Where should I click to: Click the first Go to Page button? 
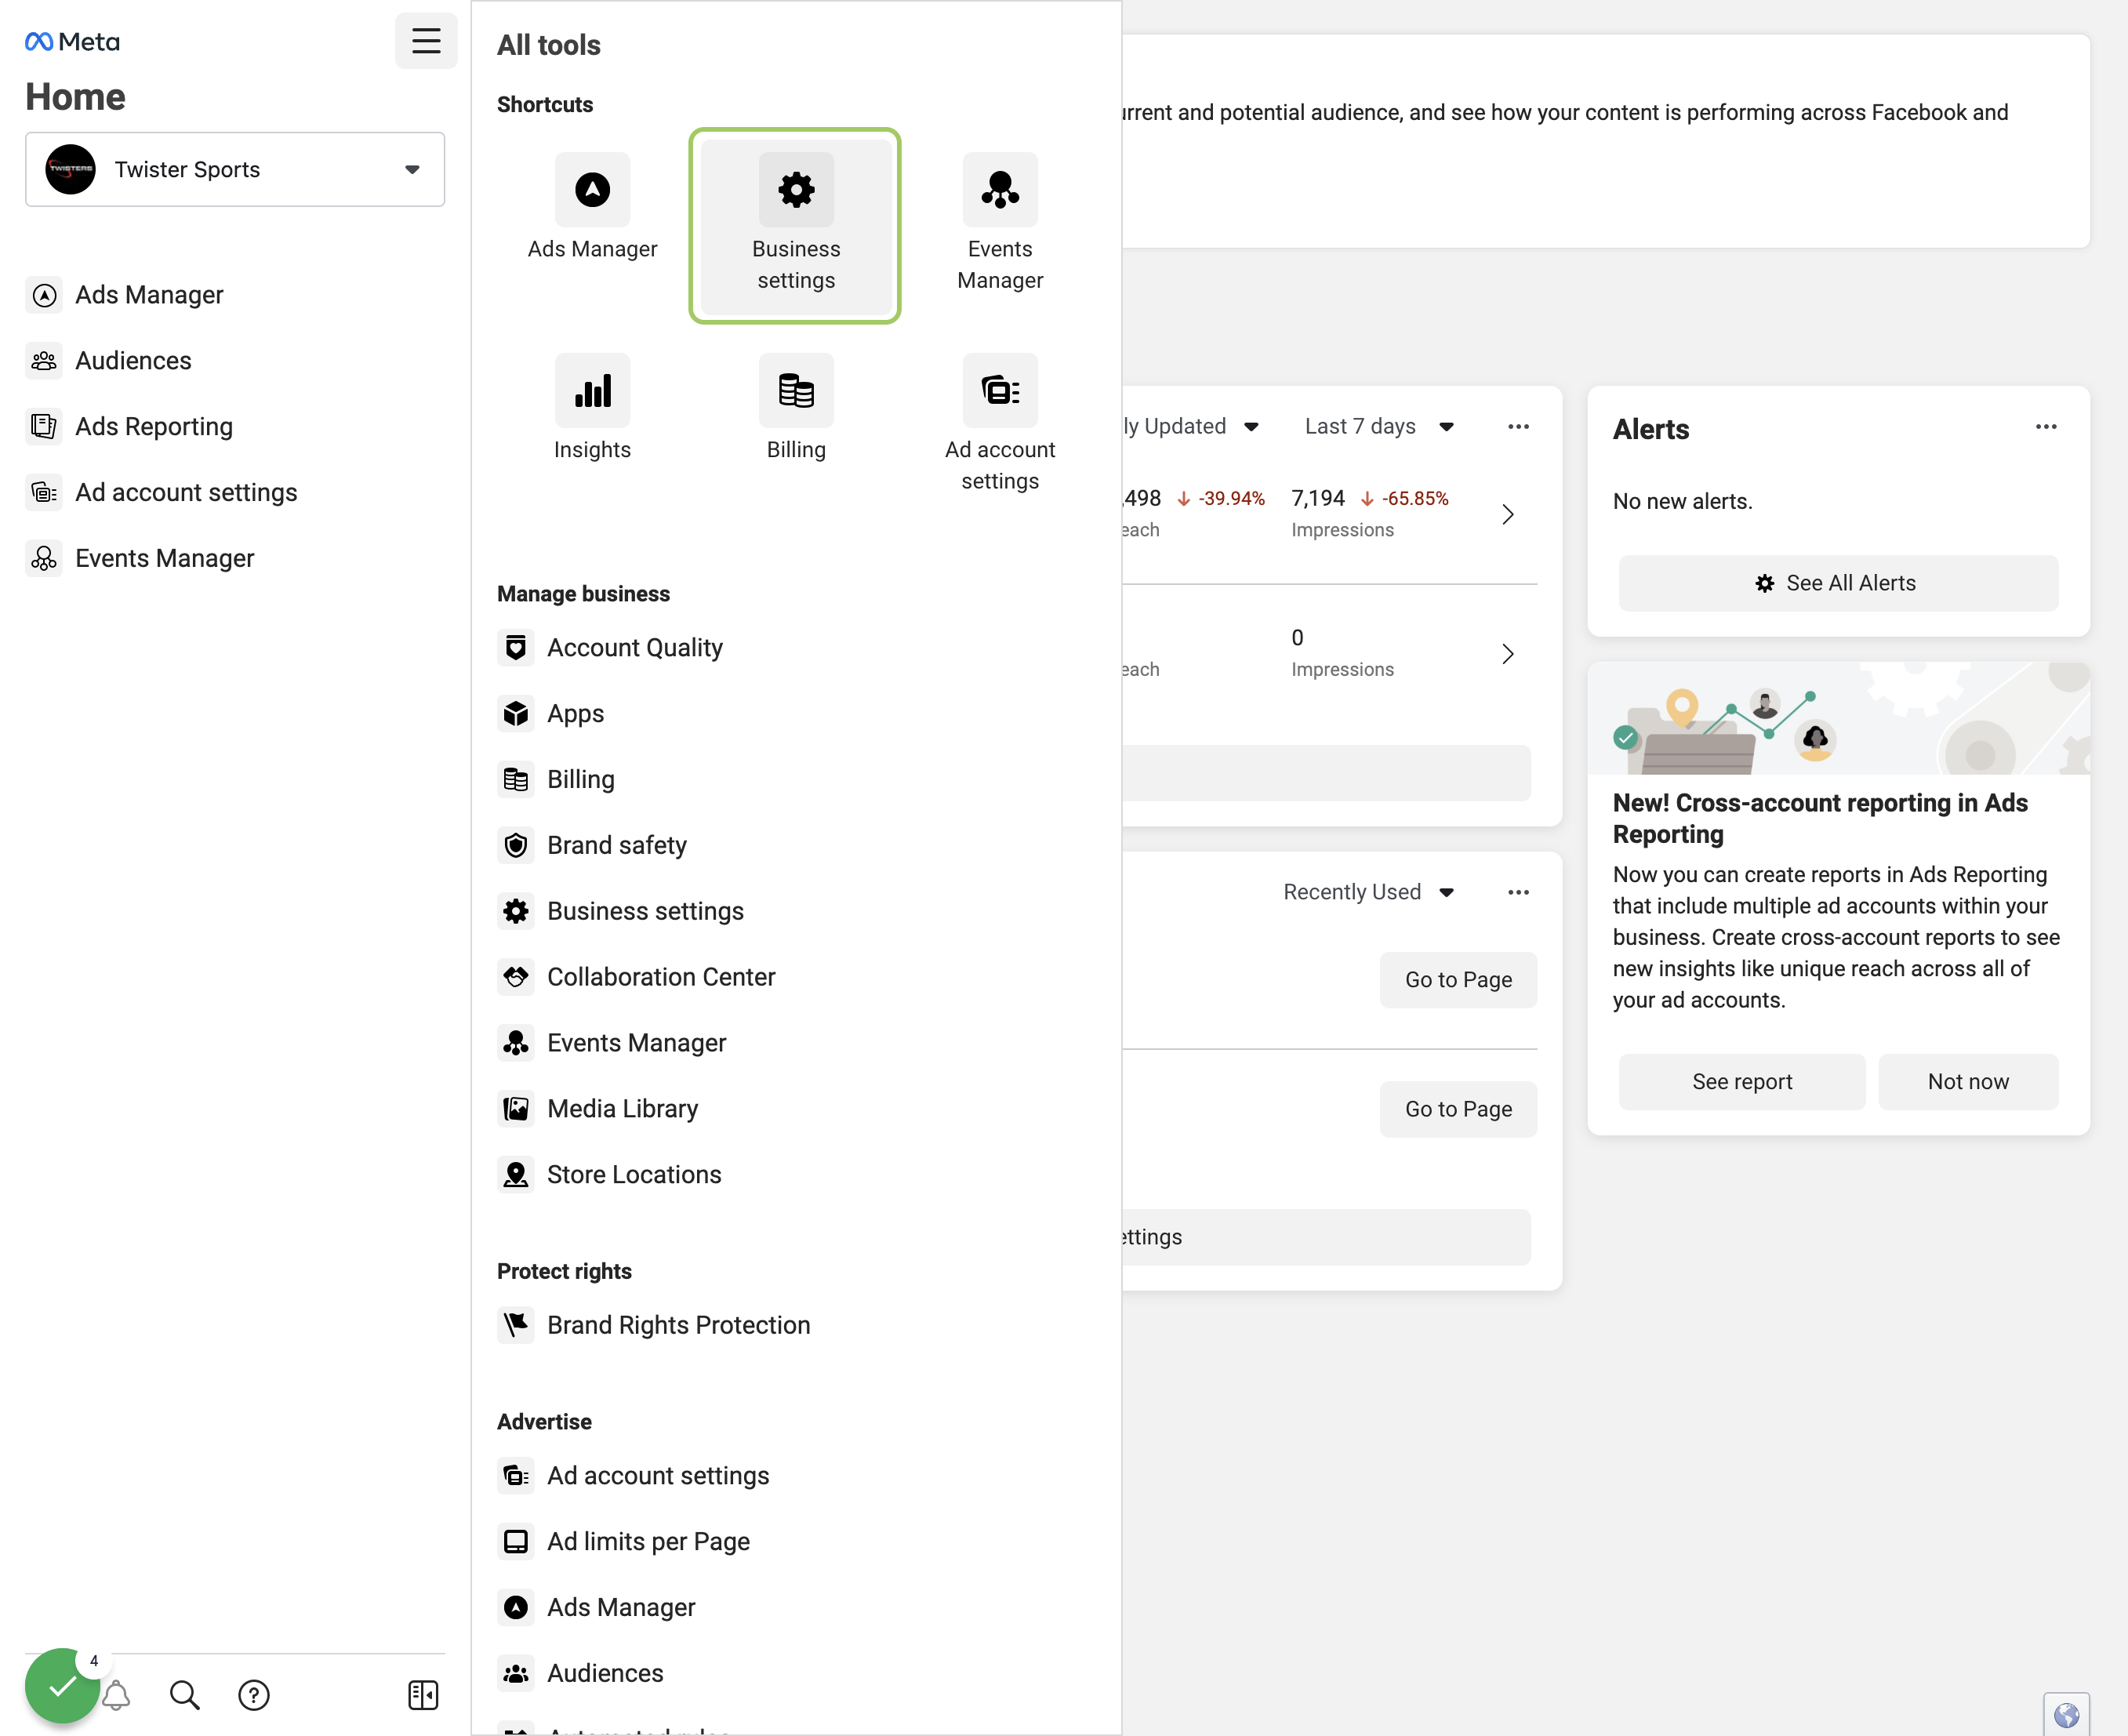(1458, 980)
